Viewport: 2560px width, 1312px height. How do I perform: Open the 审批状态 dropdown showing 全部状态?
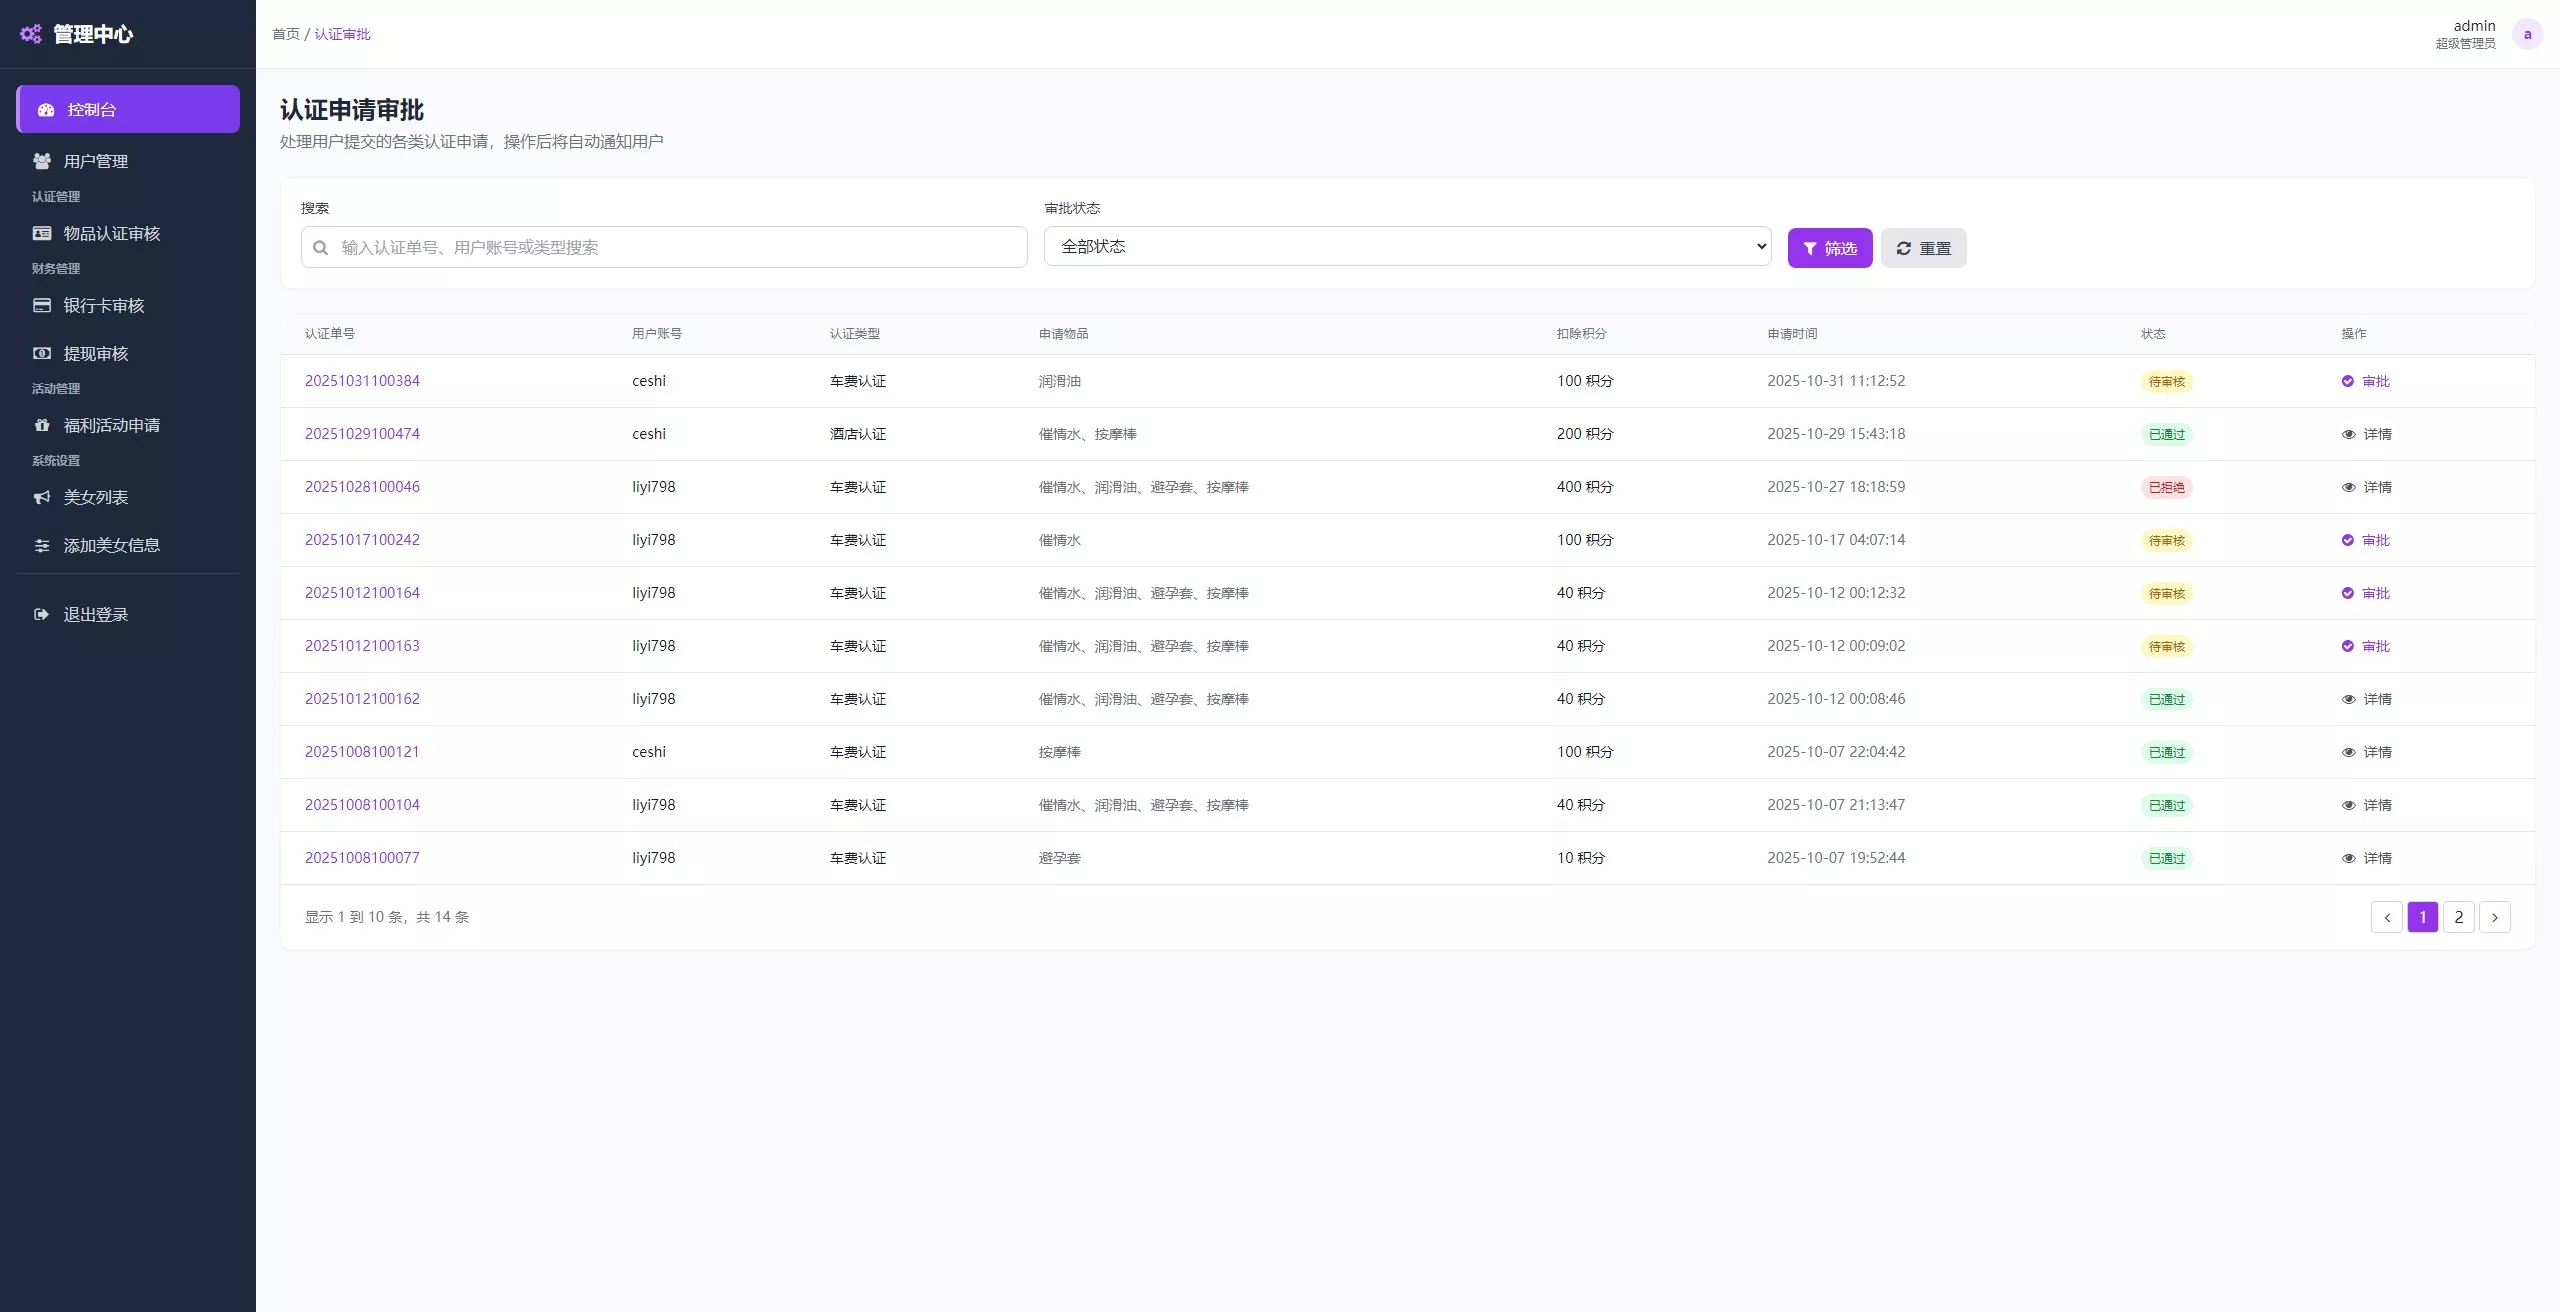pyautogui.click(x=1407, y=246)
